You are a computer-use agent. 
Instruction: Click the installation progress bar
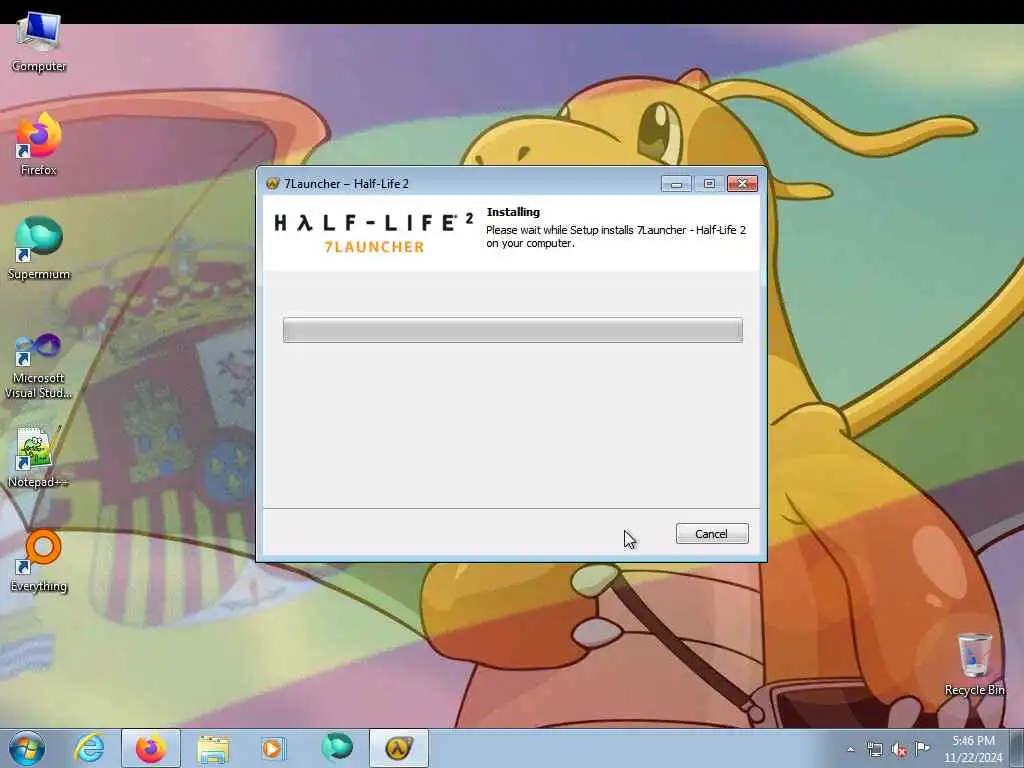point(513,330)
